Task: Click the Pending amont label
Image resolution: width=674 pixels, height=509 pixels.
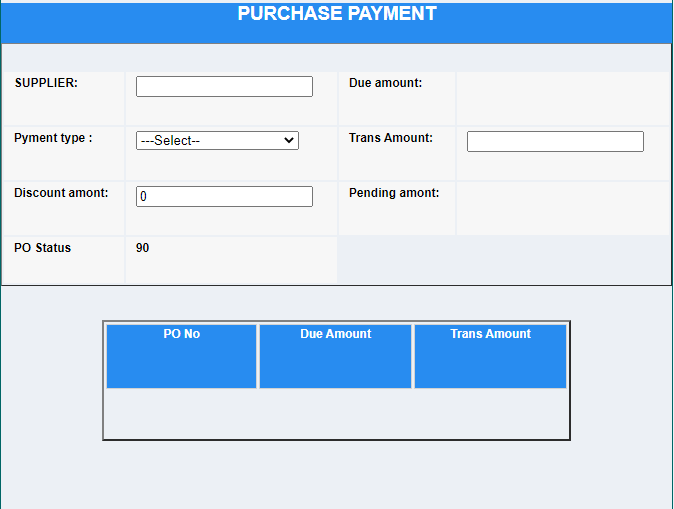Action: tap(394, 193)
